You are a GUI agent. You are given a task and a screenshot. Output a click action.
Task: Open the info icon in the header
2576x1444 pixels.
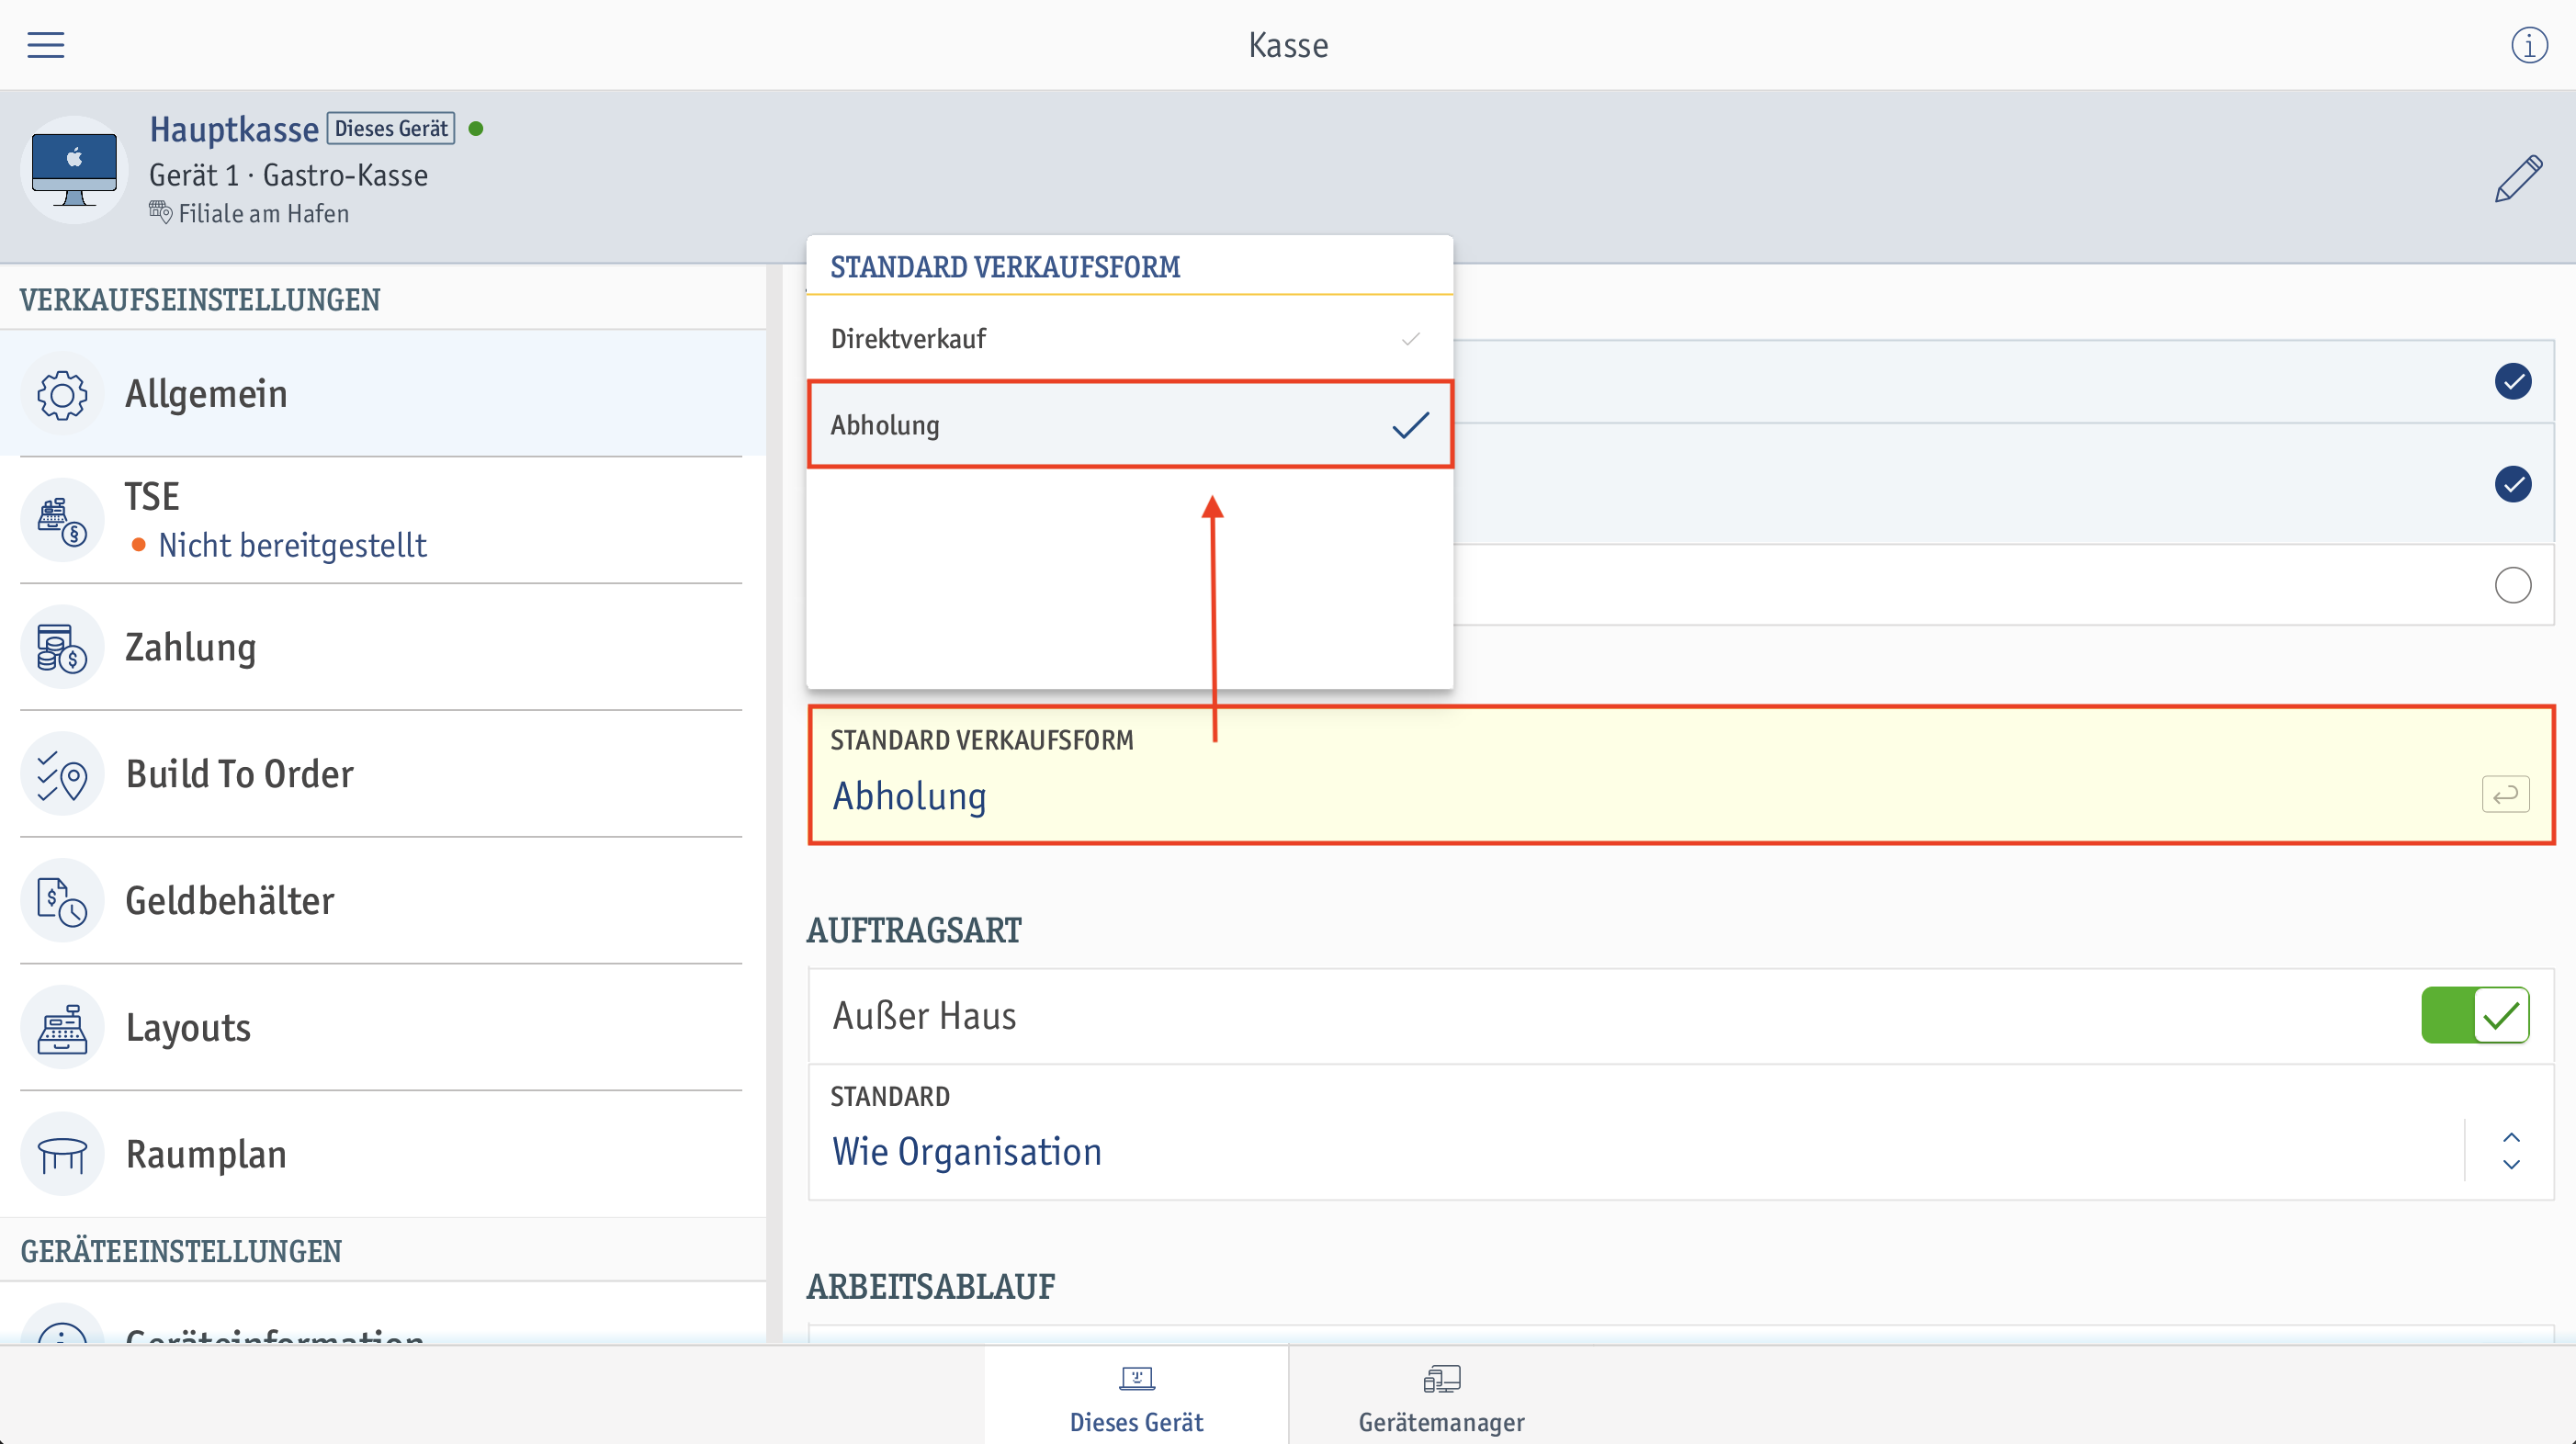[x=2529, y=45]
